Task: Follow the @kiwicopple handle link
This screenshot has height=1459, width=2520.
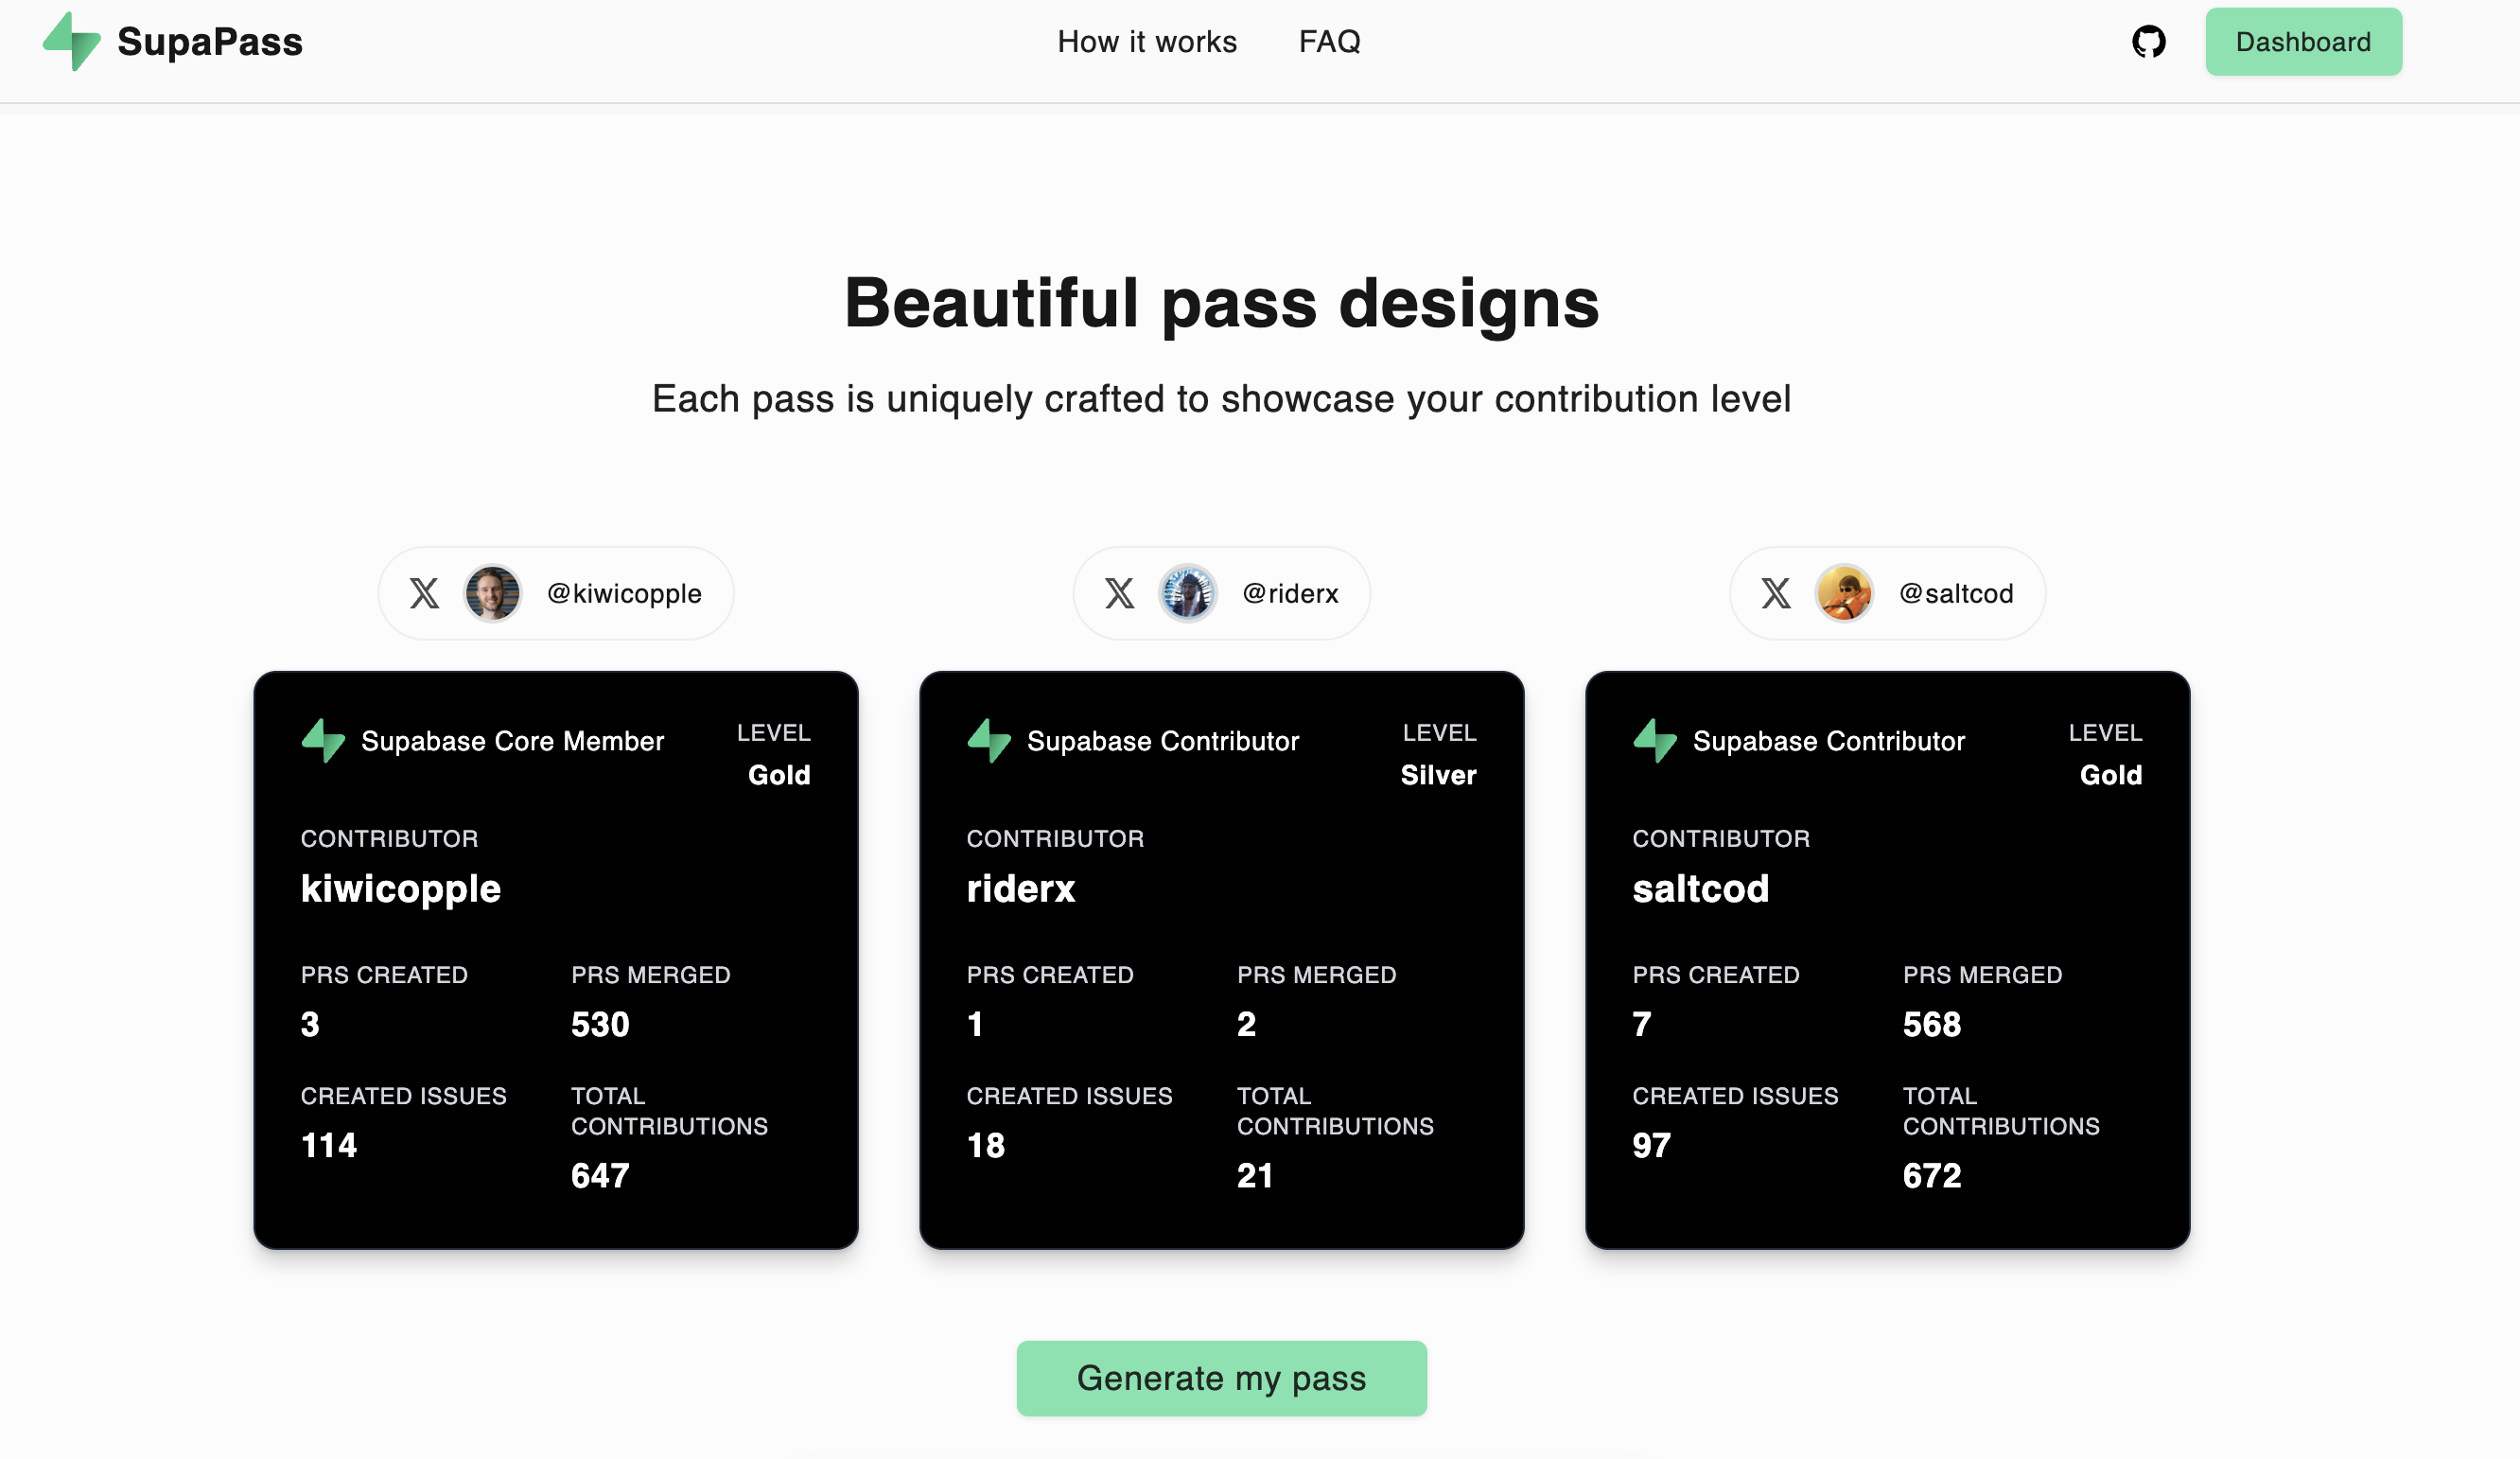Action: pyautogui.click(x=624, y=593)
